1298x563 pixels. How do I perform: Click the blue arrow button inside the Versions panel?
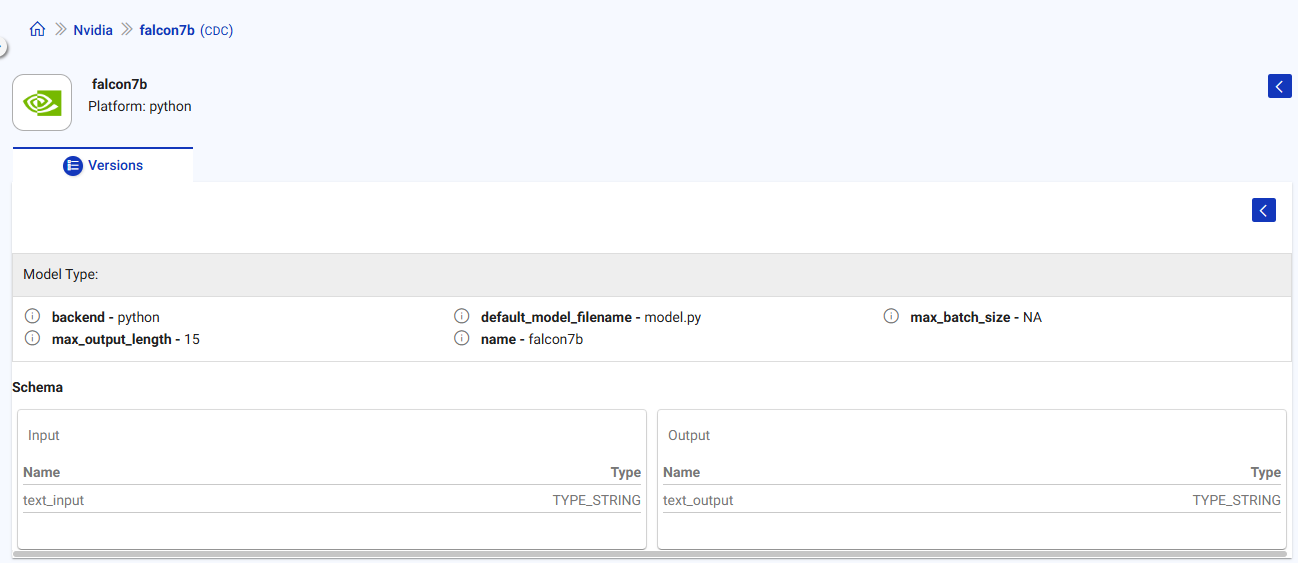(1263, 210)
